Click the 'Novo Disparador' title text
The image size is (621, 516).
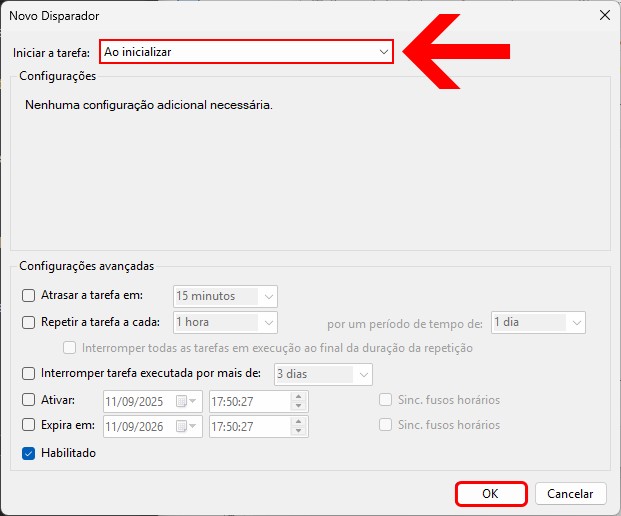[x=54, y=16]
